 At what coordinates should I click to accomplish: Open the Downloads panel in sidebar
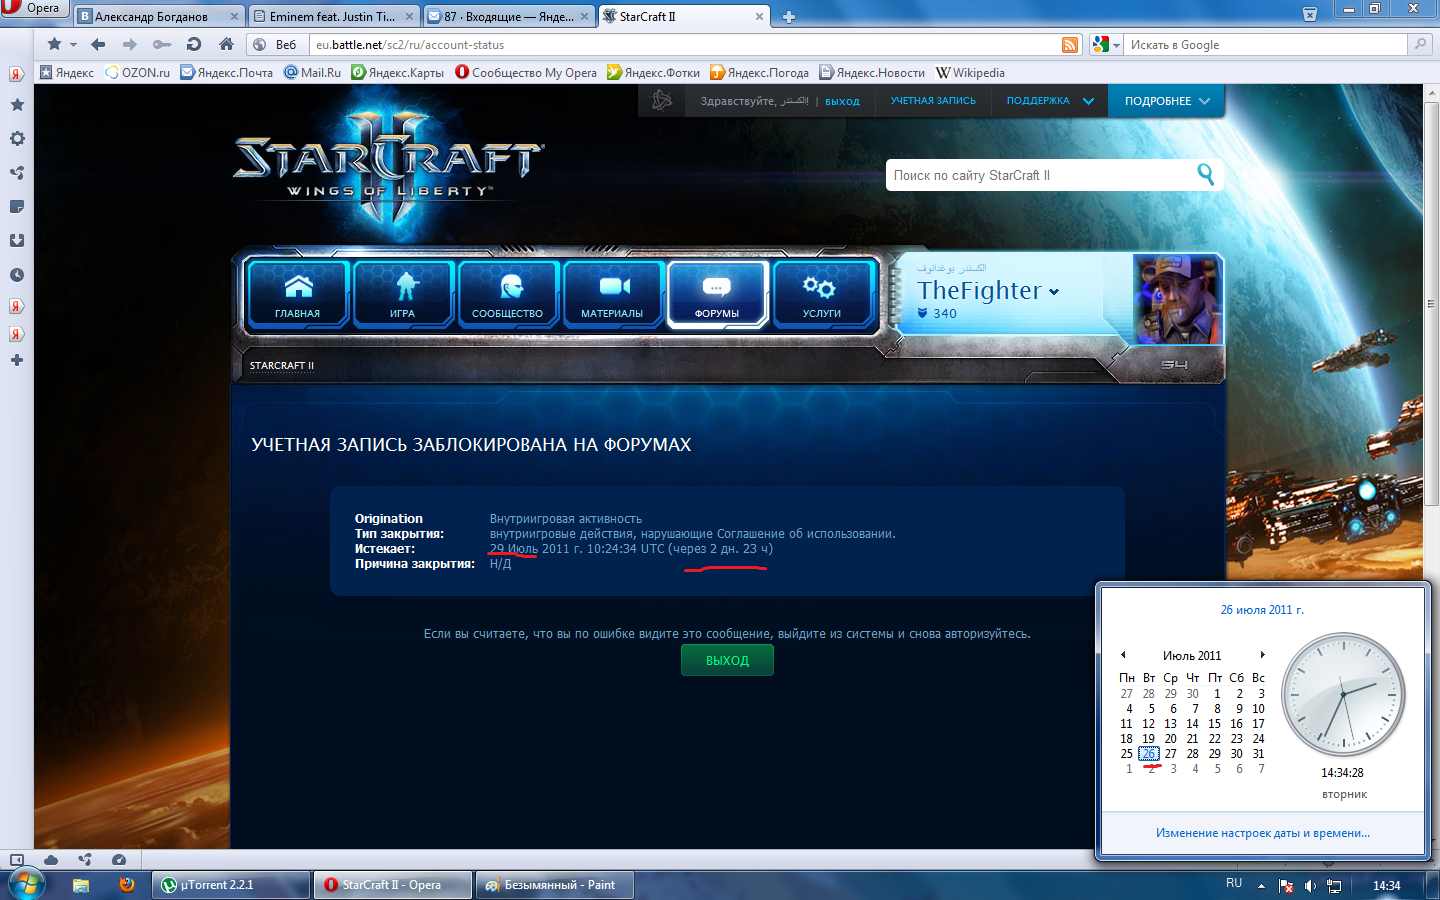pos(17,241)
